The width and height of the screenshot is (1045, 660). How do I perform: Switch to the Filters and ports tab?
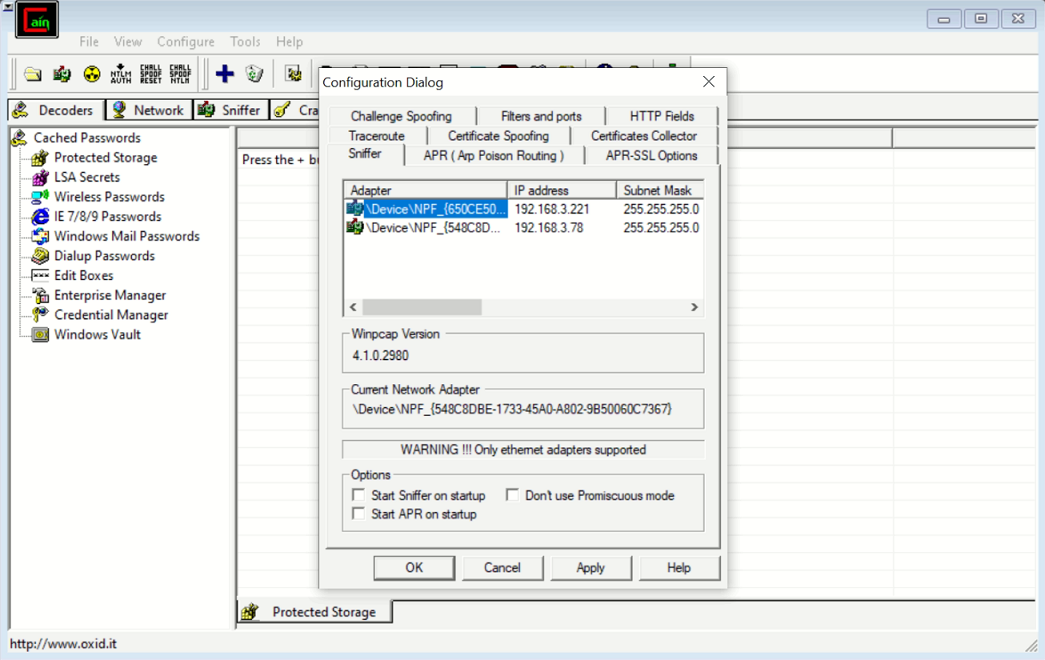(541, 116)
